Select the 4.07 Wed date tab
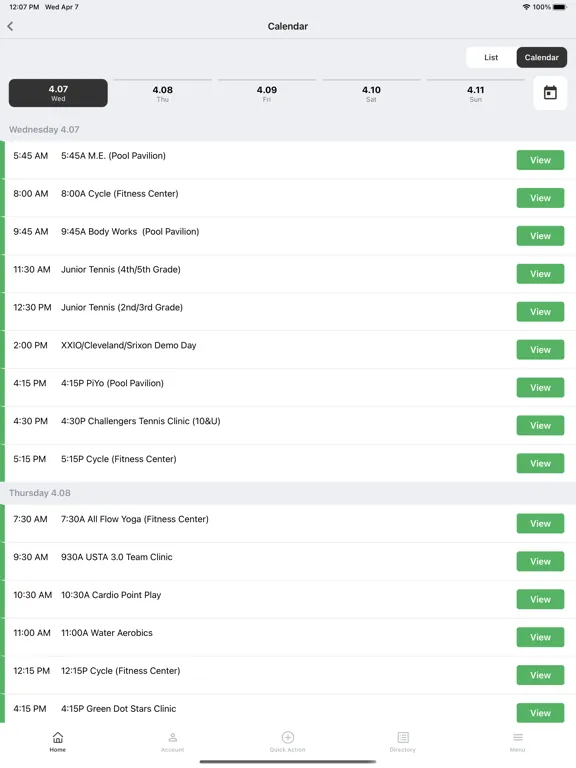The image size is (576, 768). click(58, 93)
